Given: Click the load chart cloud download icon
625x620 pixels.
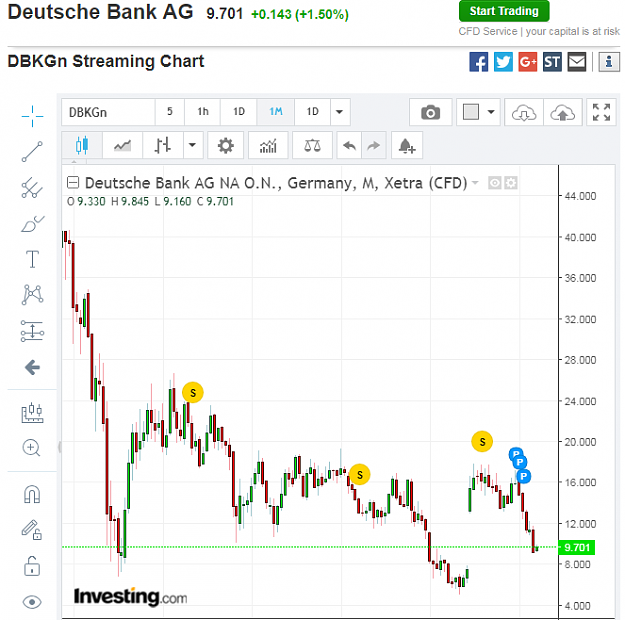Looking at the screenshot, I should point(524,112).
